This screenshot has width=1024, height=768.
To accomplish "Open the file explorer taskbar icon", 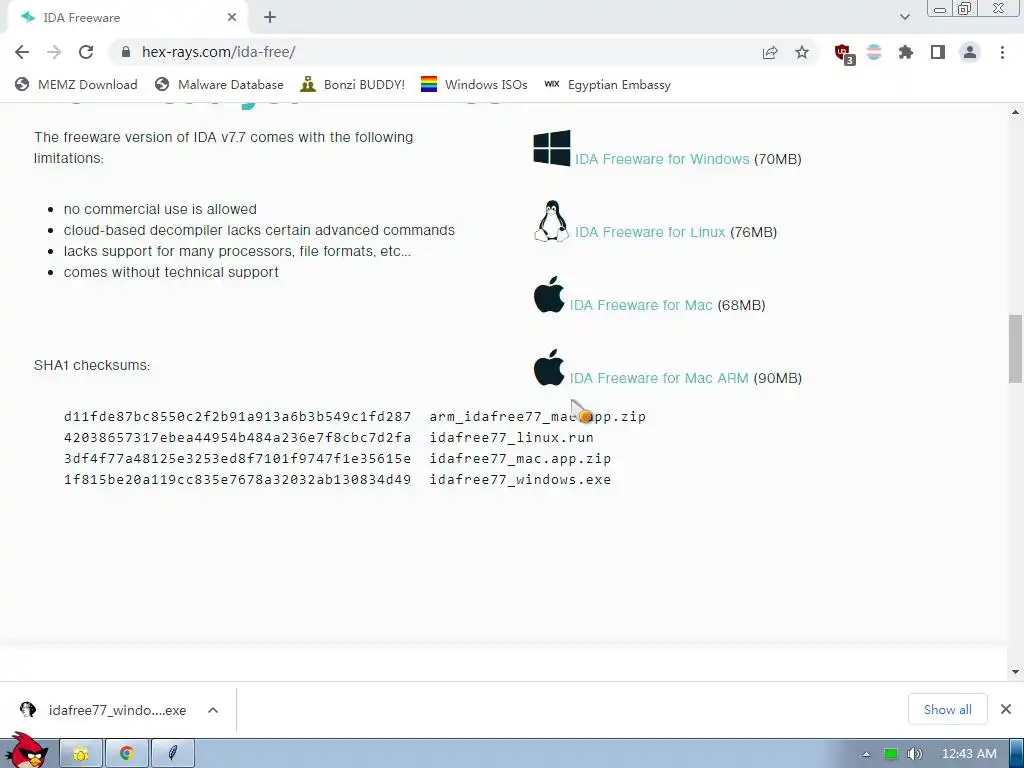I will click(x=81, y=754).
